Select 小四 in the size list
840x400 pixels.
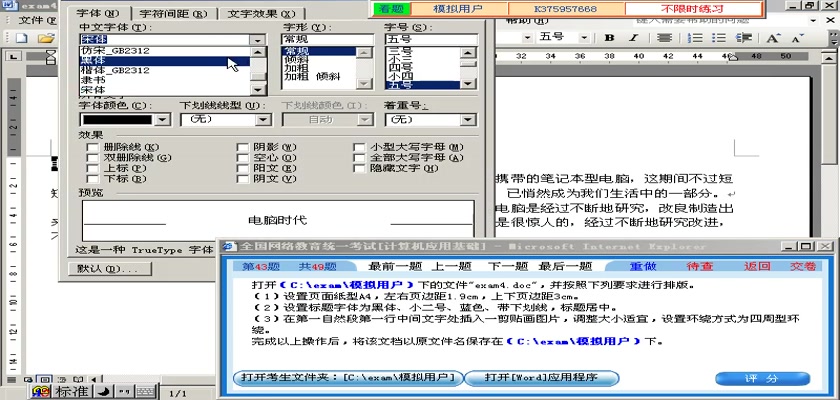tap(422, 77)
